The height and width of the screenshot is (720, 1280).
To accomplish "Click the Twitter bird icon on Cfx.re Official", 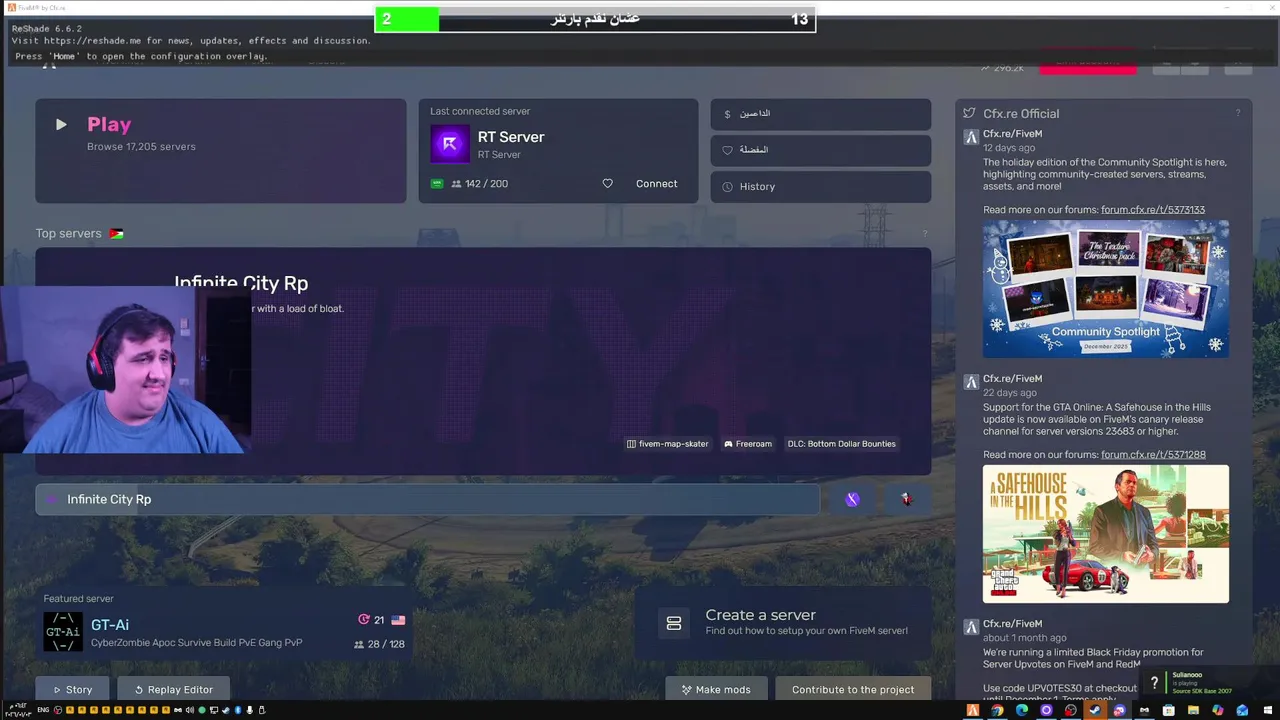I will coord(969,114).
